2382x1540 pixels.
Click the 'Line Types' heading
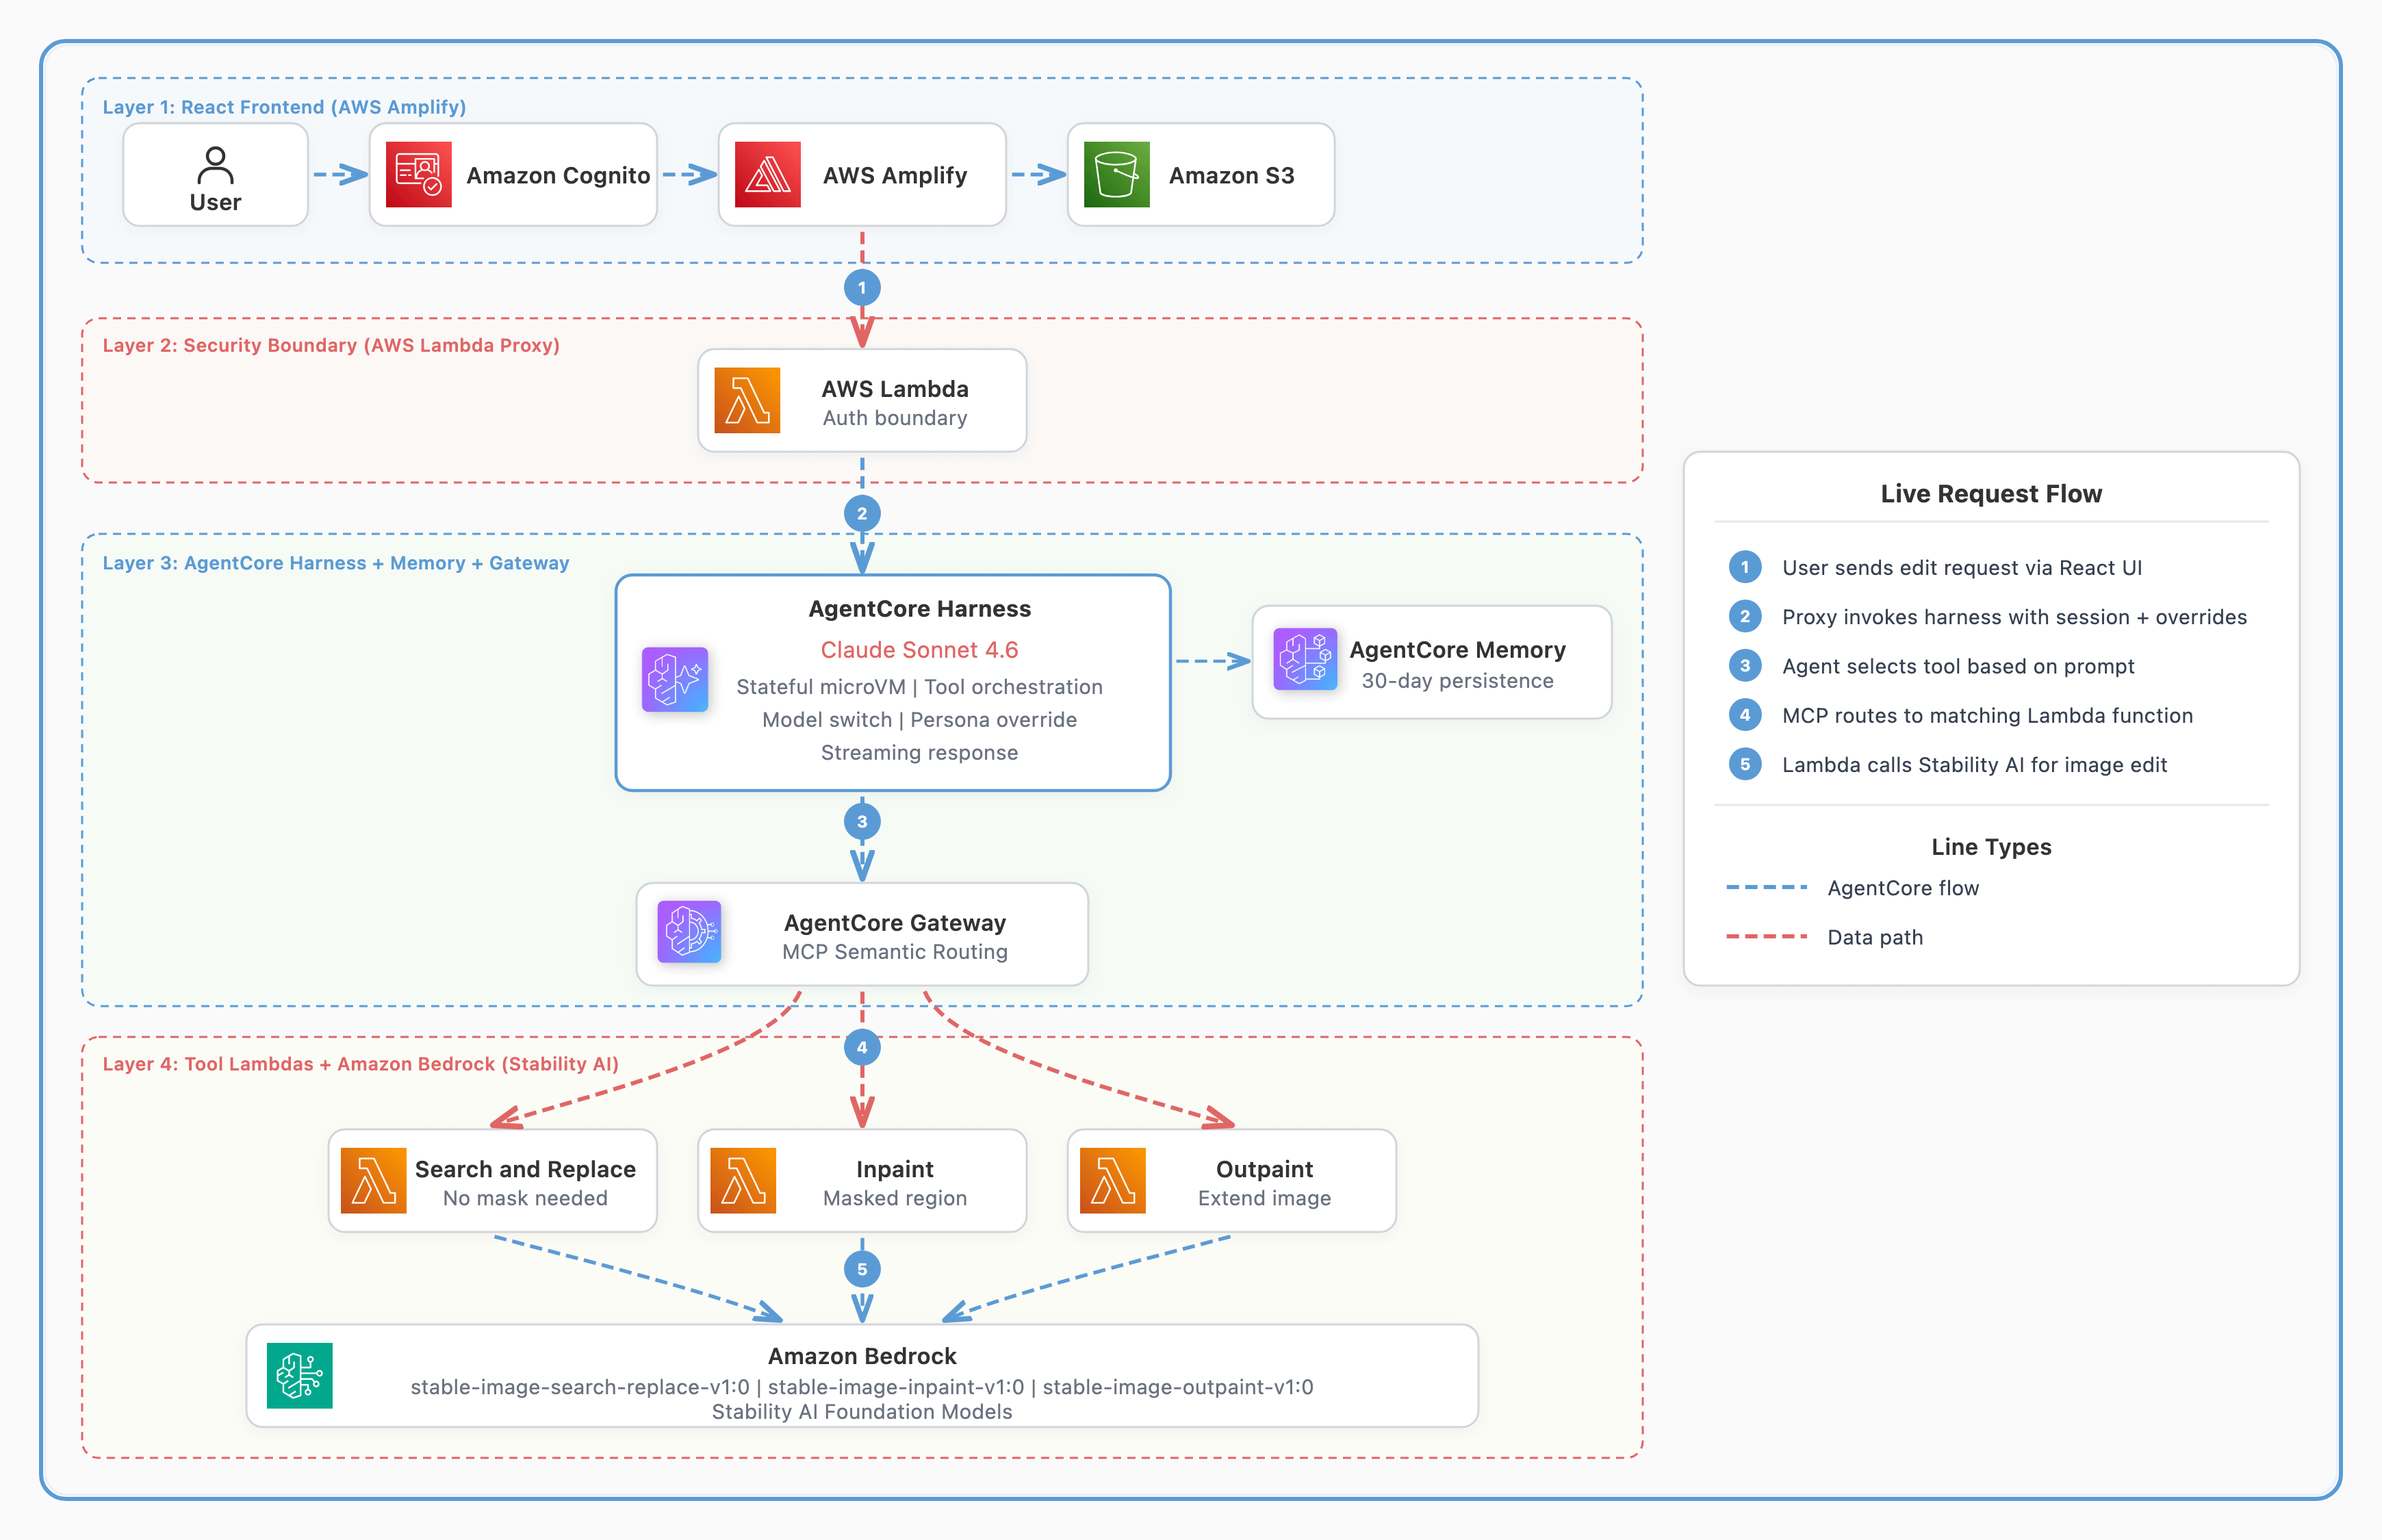[x=1991, y=846]
